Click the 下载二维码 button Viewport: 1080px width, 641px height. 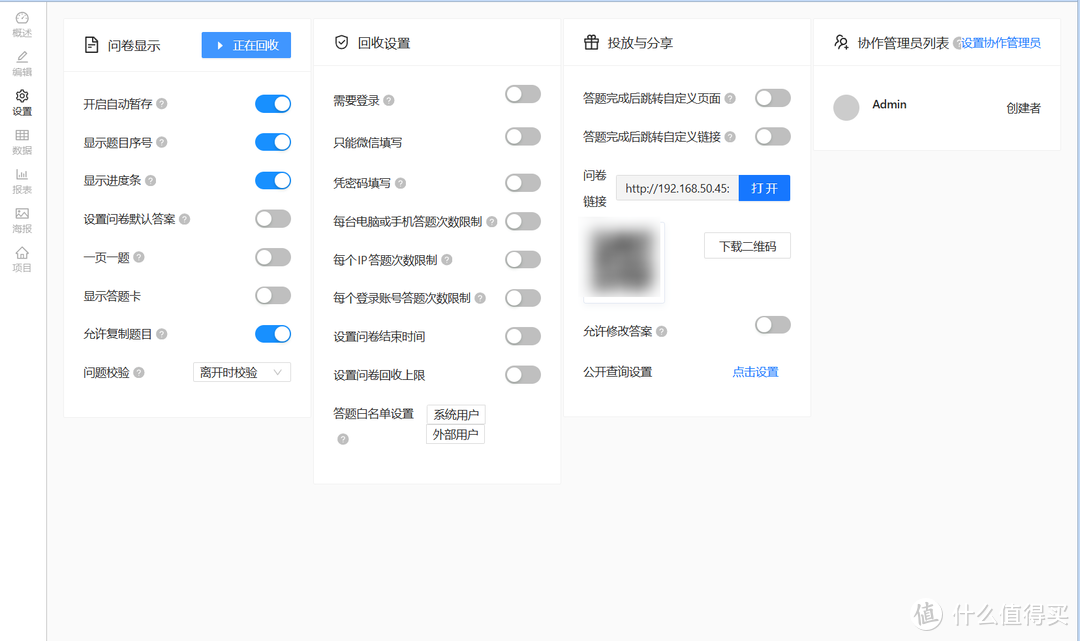747,245
